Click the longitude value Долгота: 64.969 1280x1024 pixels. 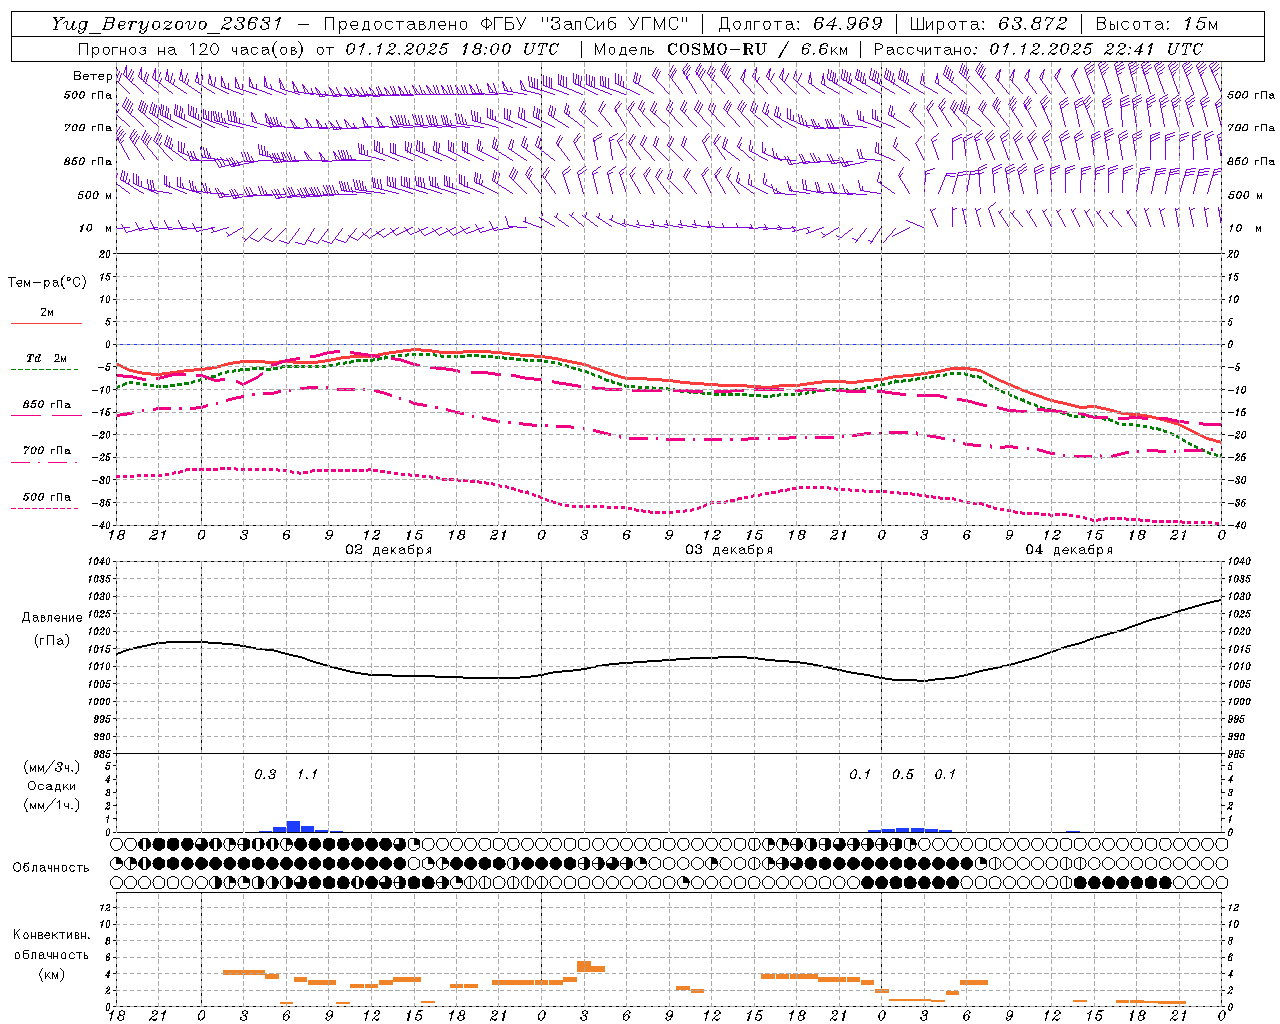(x=801, y=24)
